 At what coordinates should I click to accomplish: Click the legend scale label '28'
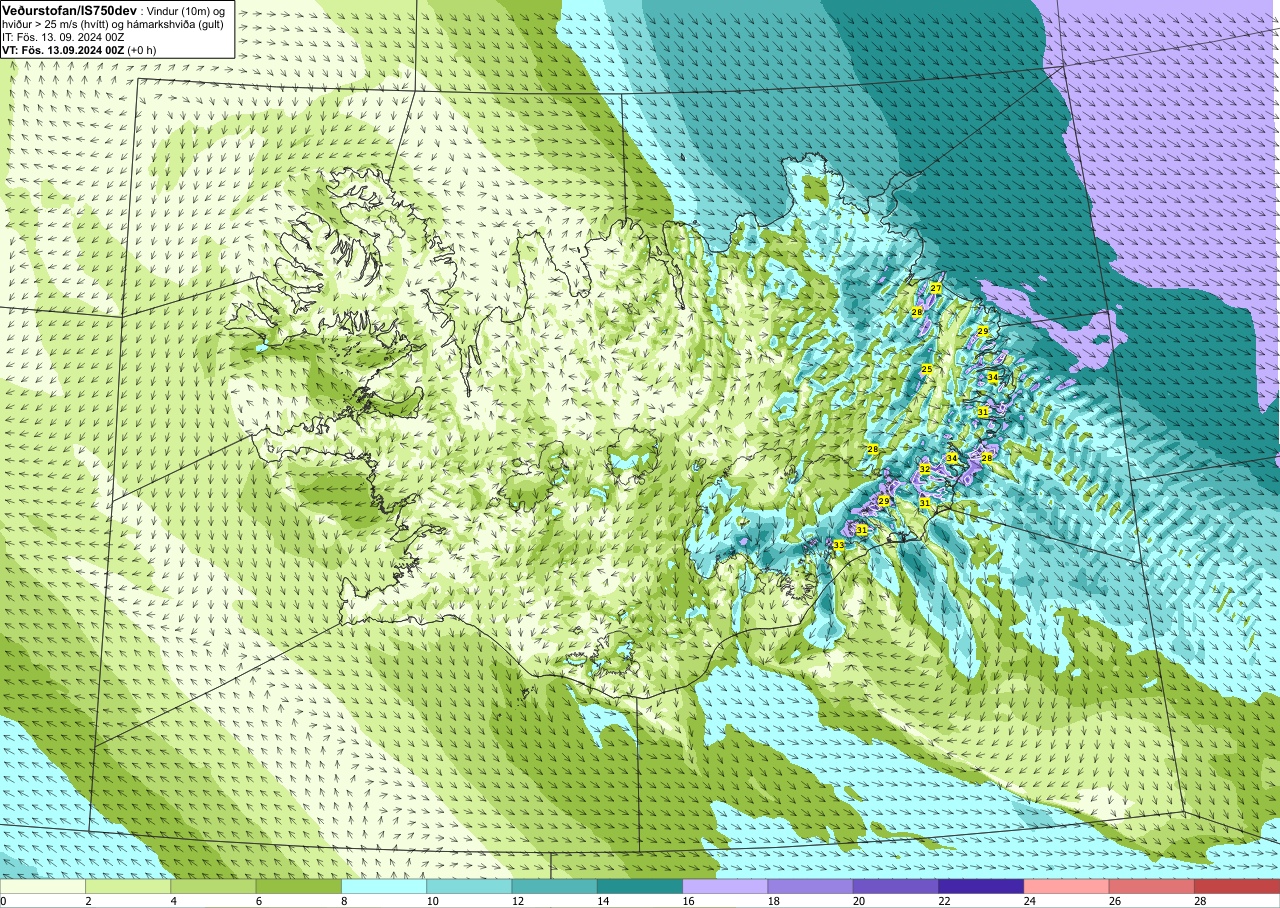click(1200, 901)
